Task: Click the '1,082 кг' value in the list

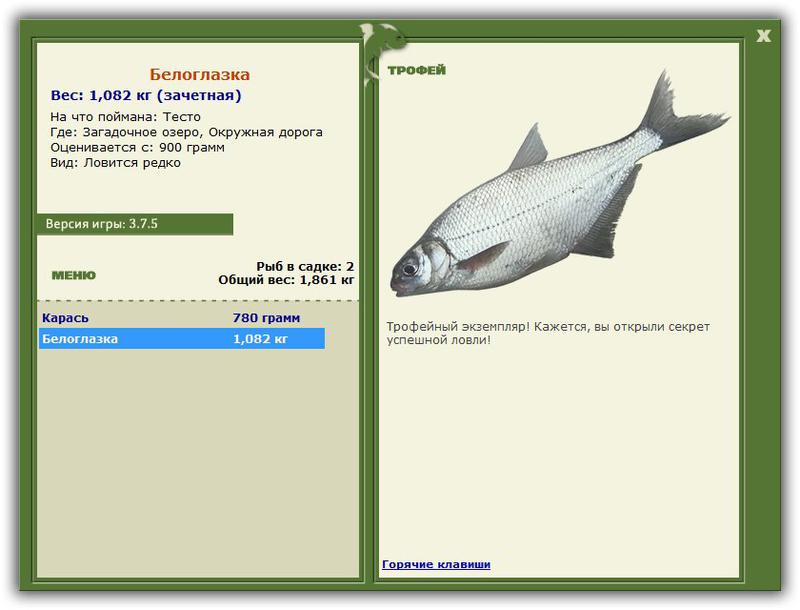Action: tap(260, 339)
